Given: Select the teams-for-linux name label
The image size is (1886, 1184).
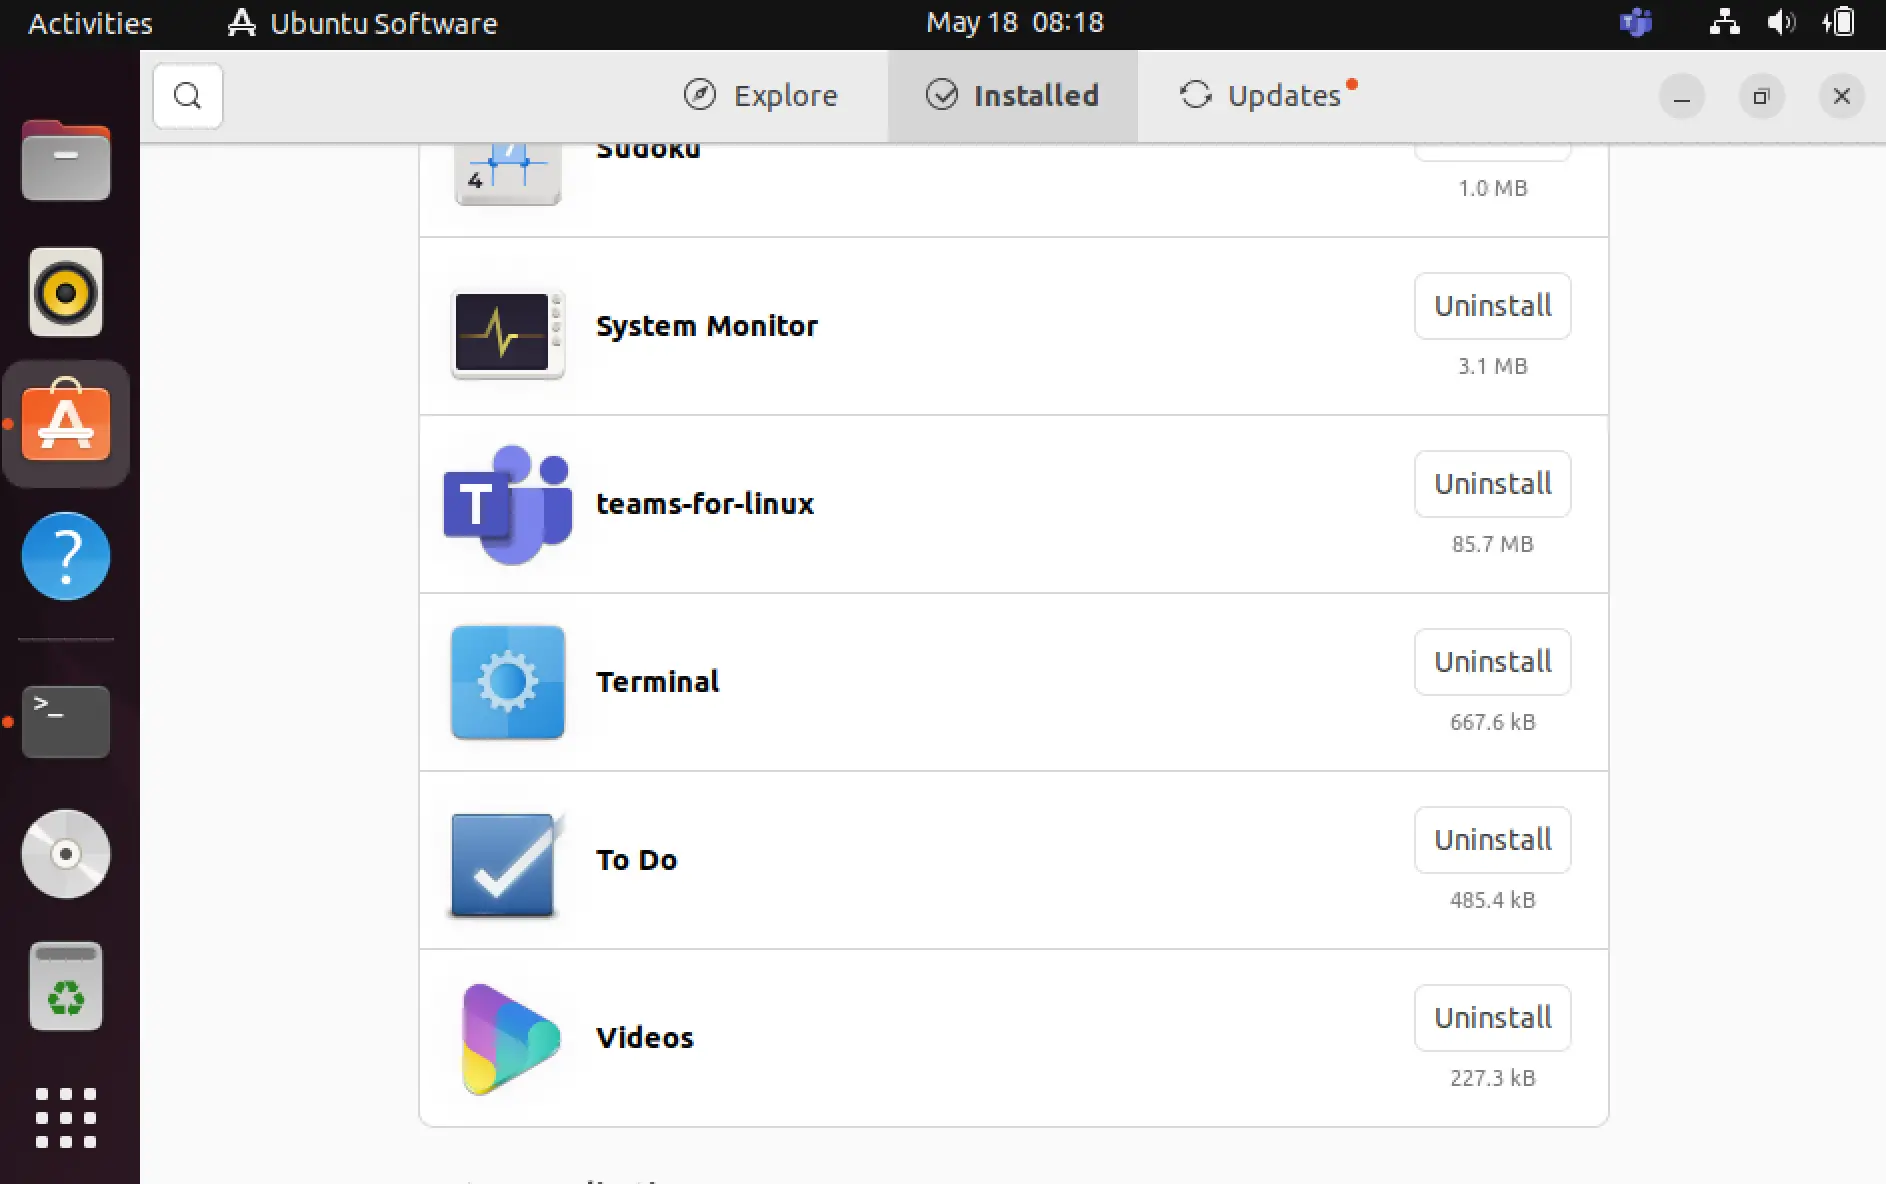Looking at the screenshot, I should point(705,503).
